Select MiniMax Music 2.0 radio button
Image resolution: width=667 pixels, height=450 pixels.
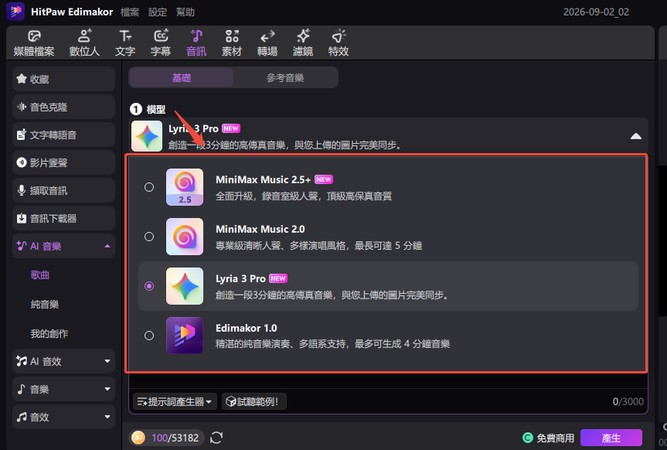tap(149, 236)
